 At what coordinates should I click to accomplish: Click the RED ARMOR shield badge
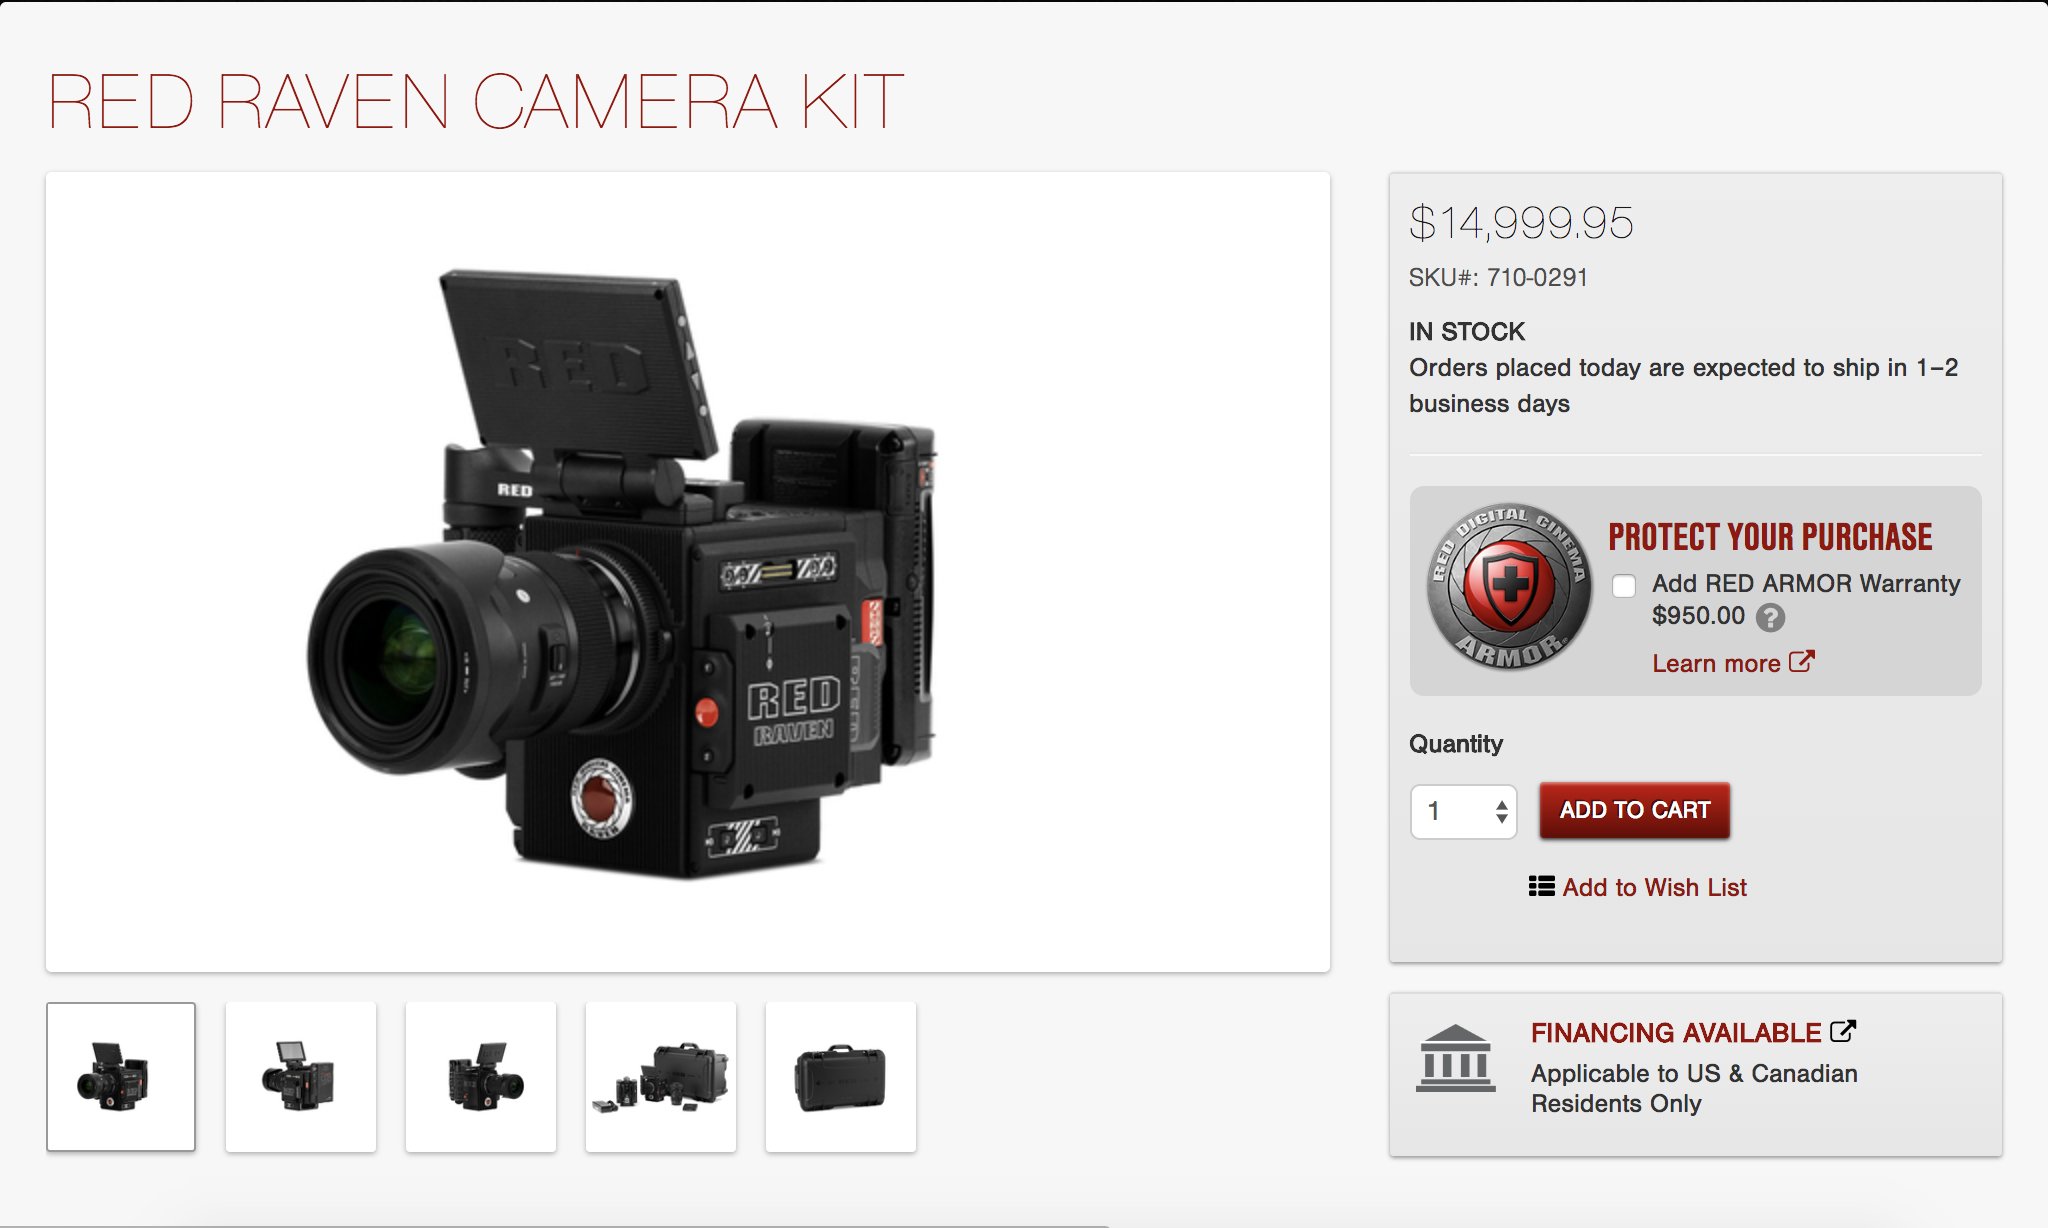pos(1509,587)
